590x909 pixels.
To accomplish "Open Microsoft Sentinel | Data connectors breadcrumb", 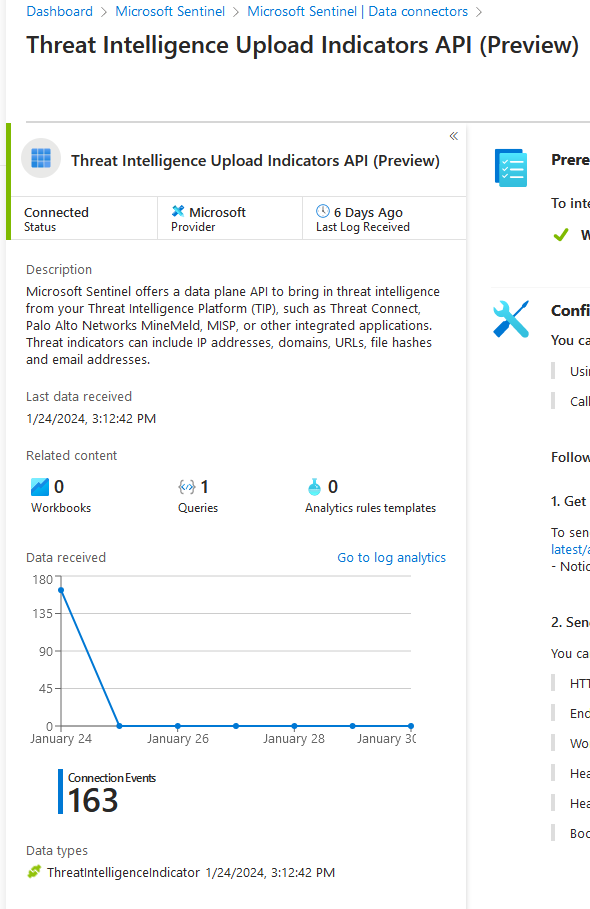I will [357, 11].
